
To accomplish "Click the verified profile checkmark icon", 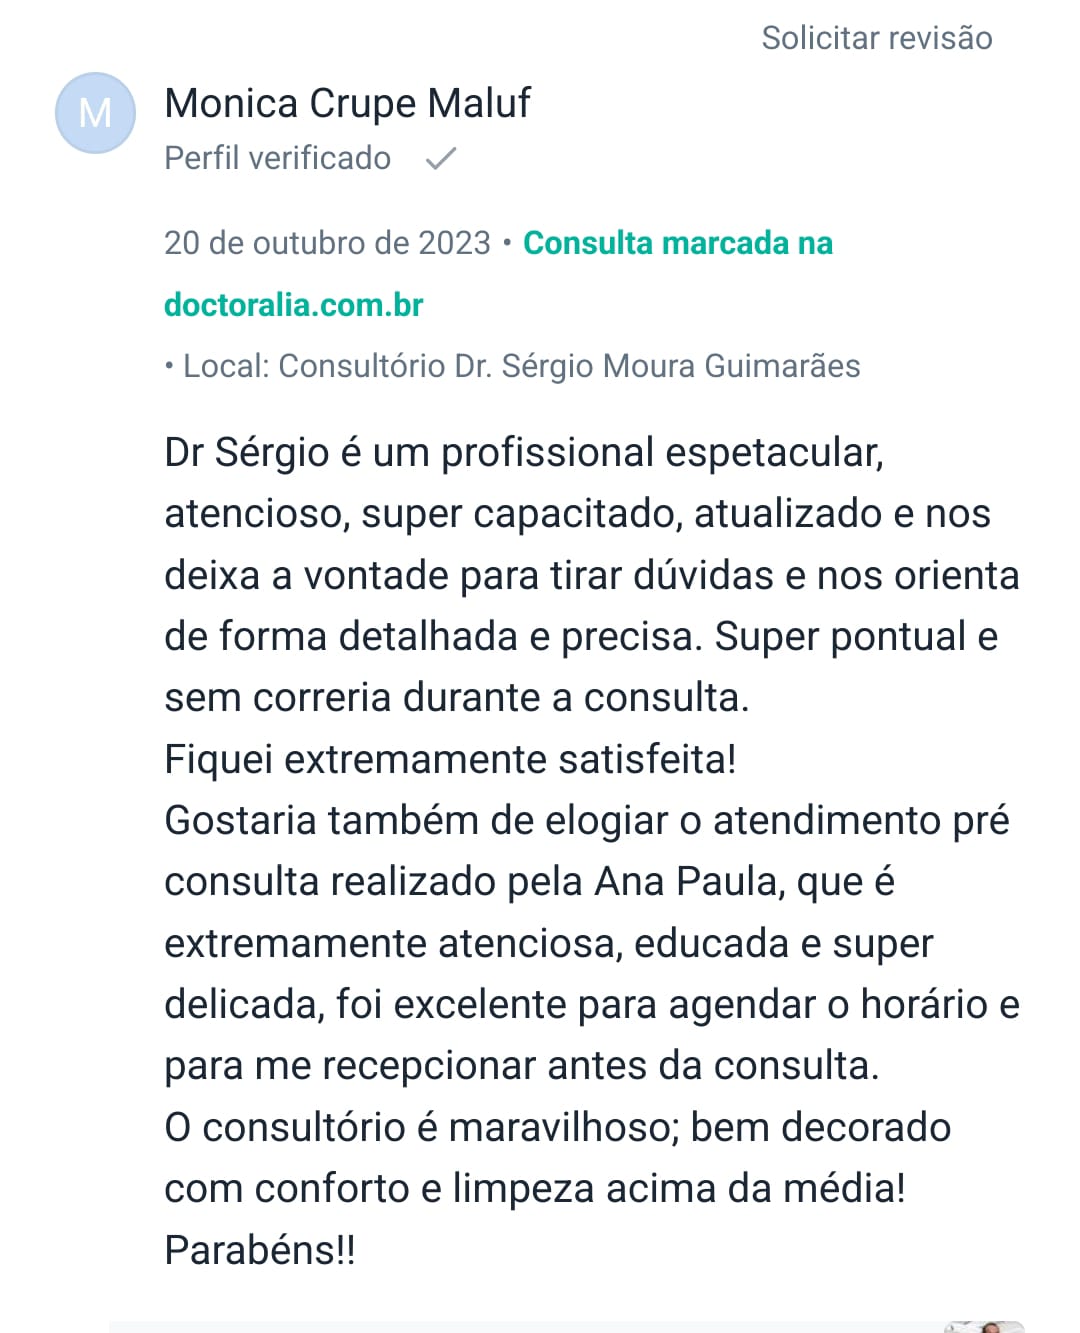I will [x=440, y=158].
